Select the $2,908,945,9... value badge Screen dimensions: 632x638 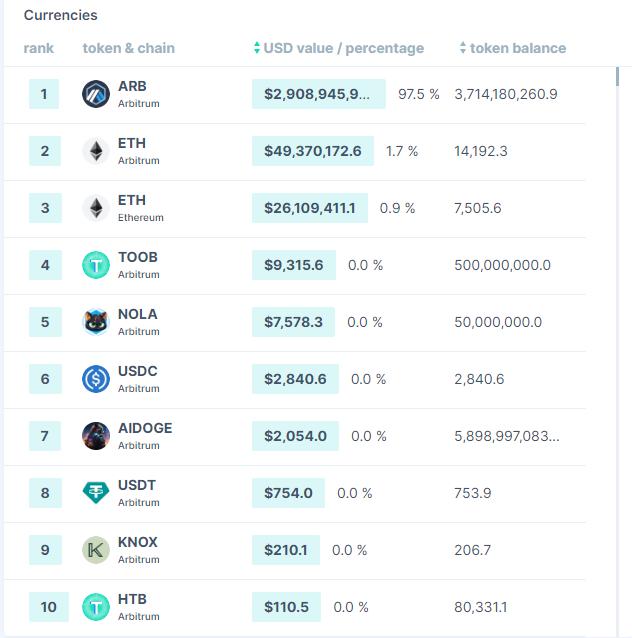(x=319, y=94)
